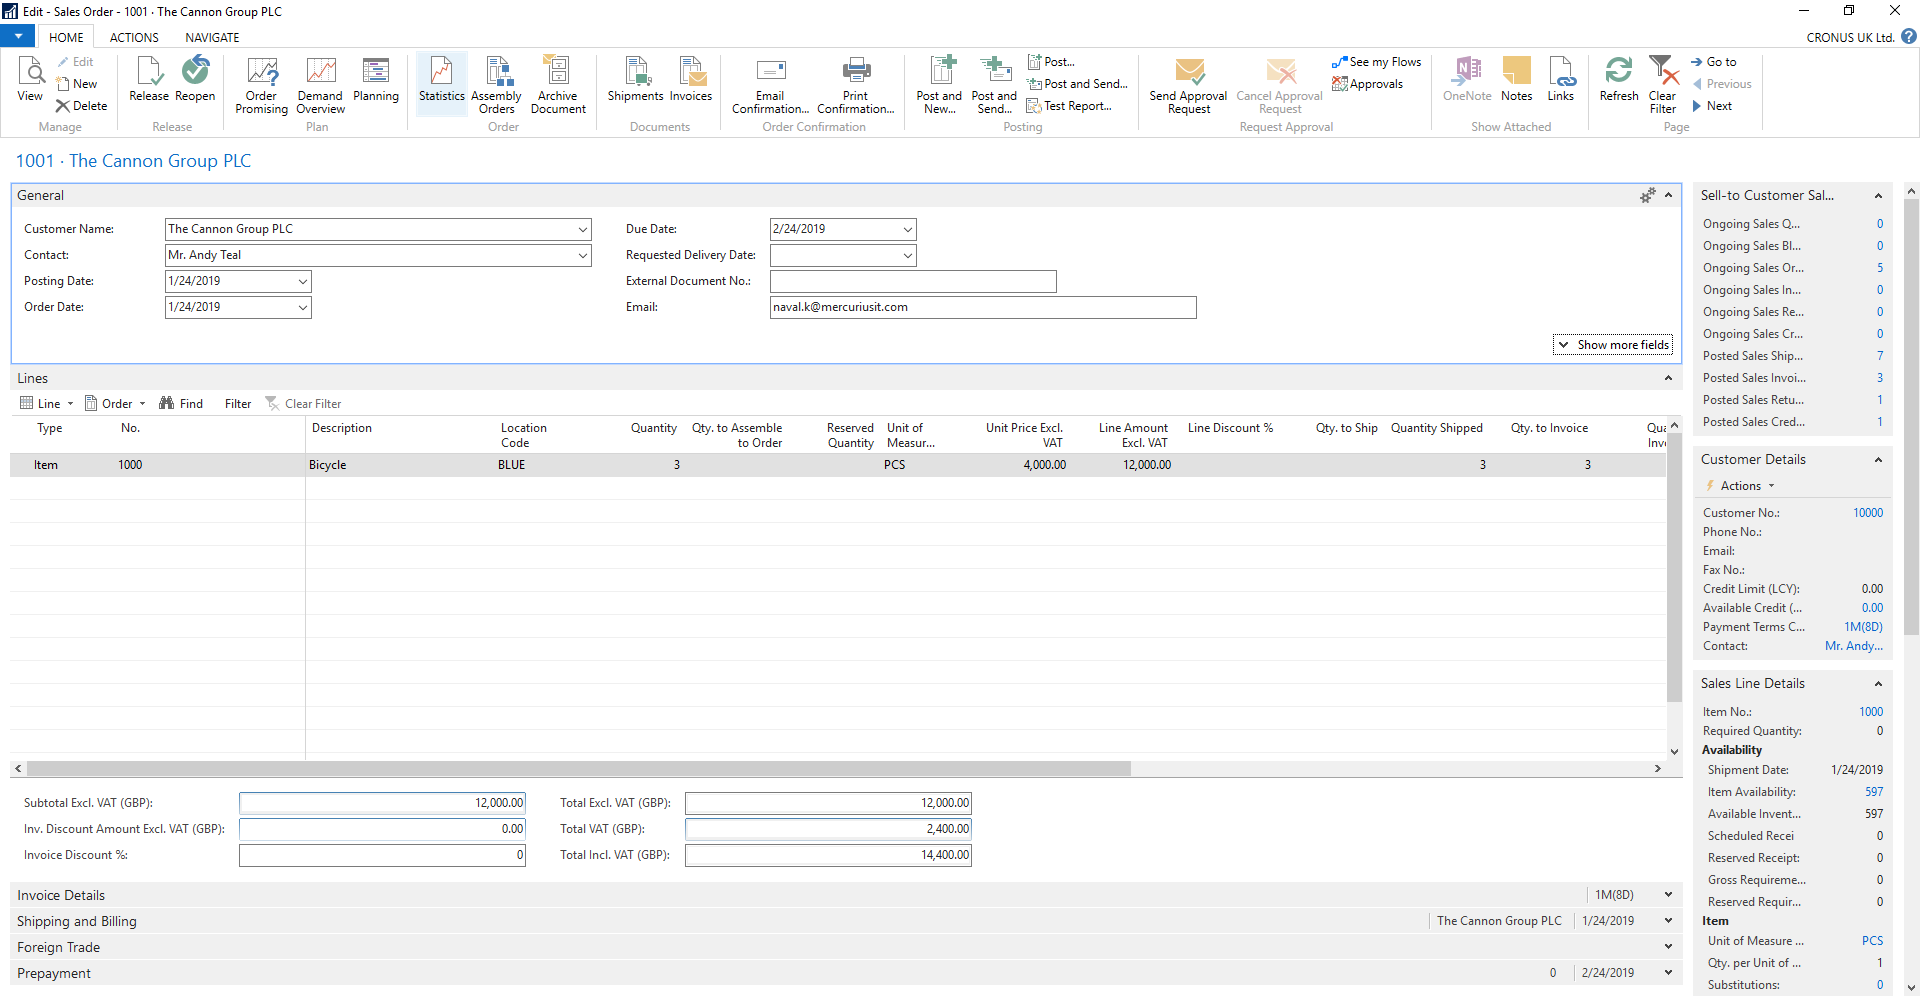Open Demand Overview

(320, 85)
